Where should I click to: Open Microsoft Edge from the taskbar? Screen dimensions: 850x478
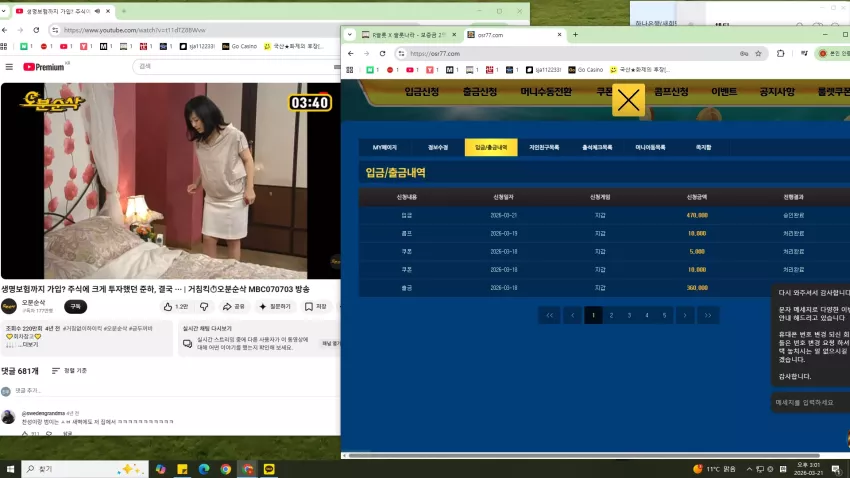tap(204, 469)
